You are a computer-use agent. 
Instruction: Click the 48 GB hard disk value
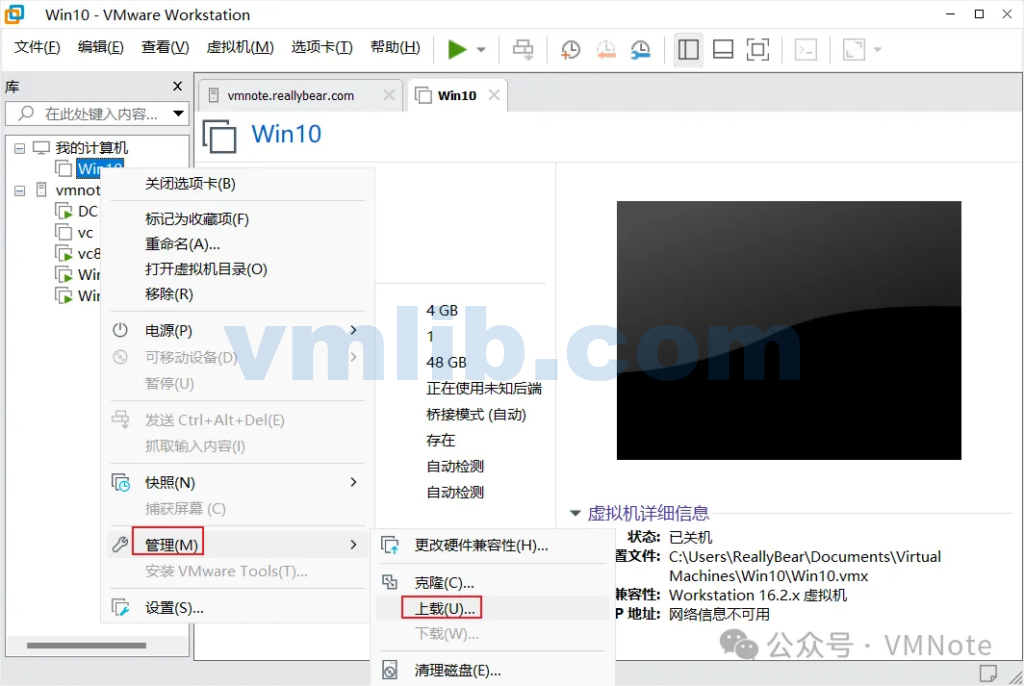pyautogui.click(x=446, y=363)
